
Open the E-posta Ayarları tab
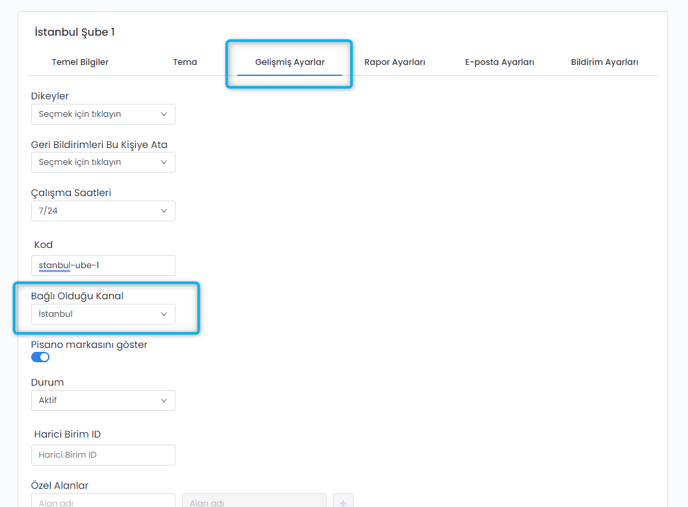[499, 62]
